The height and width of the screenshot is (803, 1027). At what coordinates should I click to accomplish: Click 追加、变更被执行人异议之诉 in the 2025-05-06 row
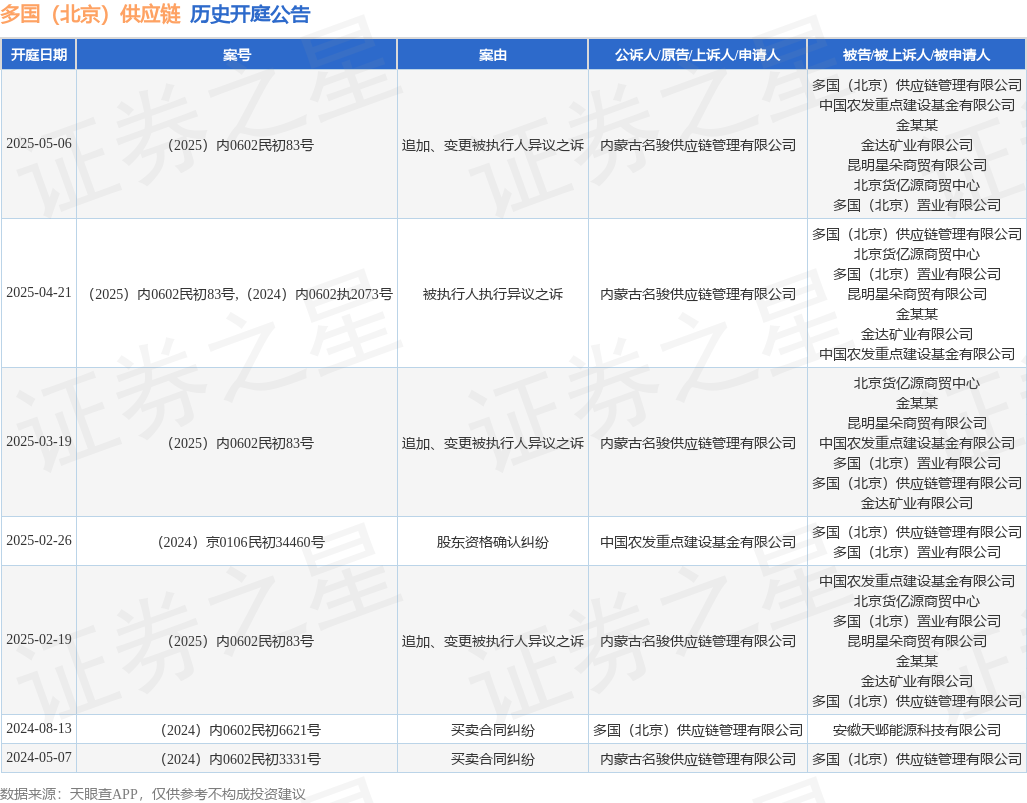click(493, 145)
